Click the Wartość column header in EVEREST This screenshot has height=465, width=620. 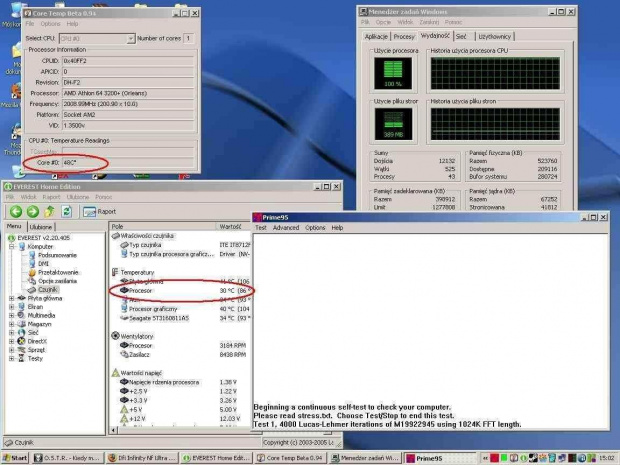point(230,227)
